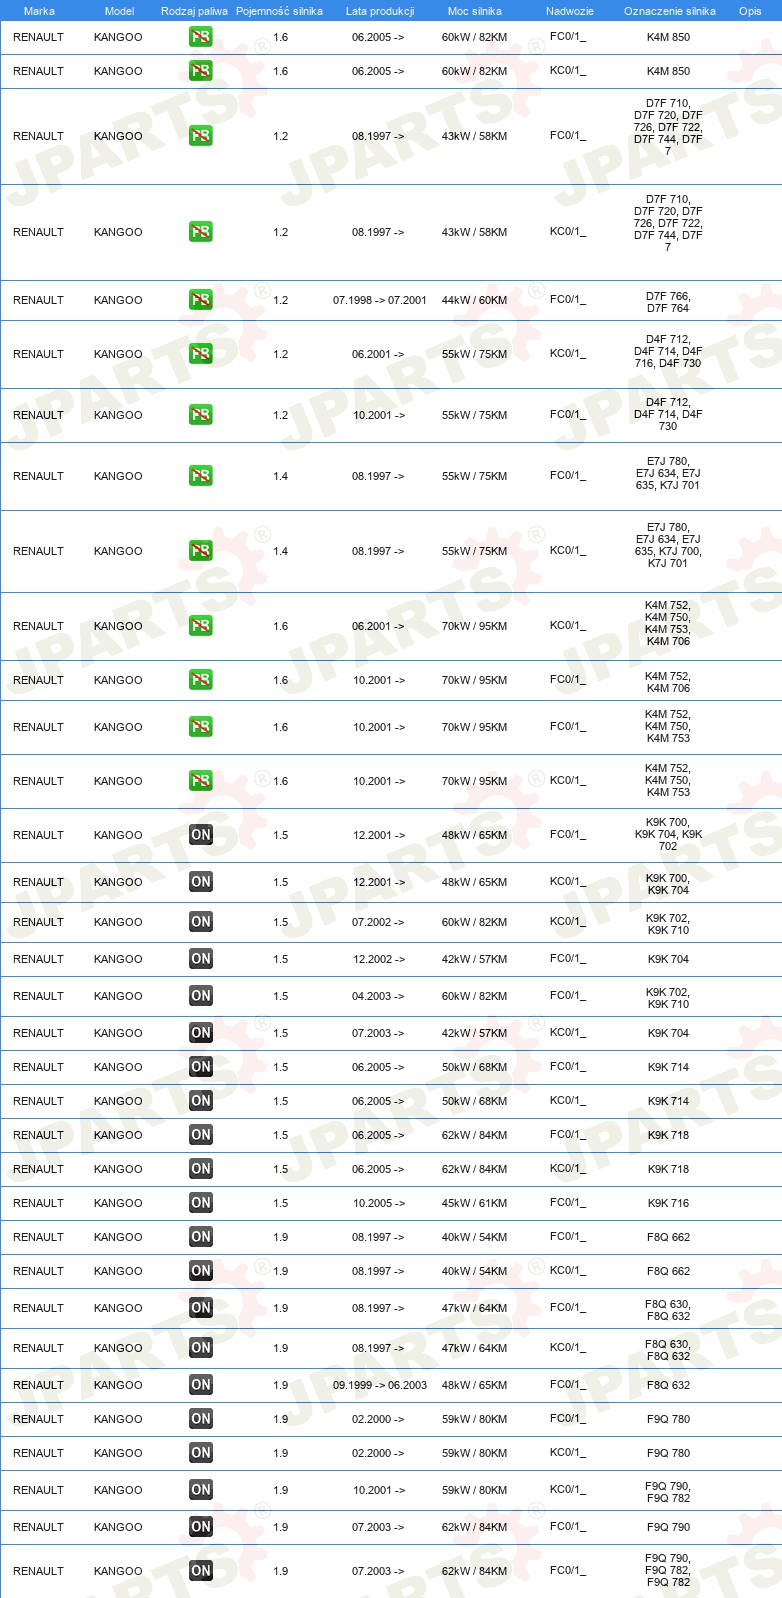Click ON diesel icon in the 07.2002 row

click(x=201, y=922)
